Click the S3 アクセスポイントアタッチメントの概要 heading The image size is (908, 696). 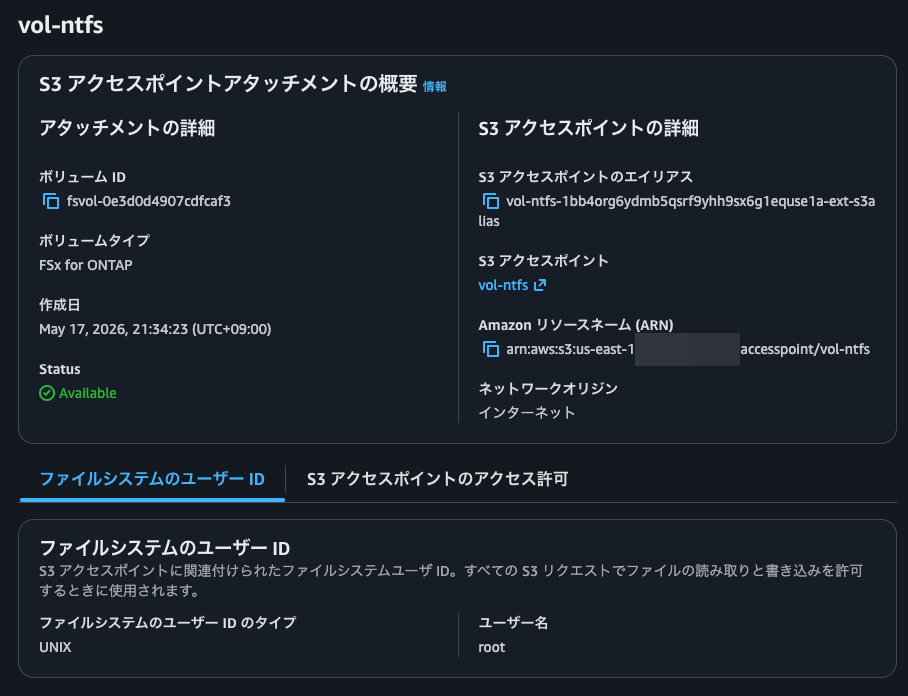[228, 84]
